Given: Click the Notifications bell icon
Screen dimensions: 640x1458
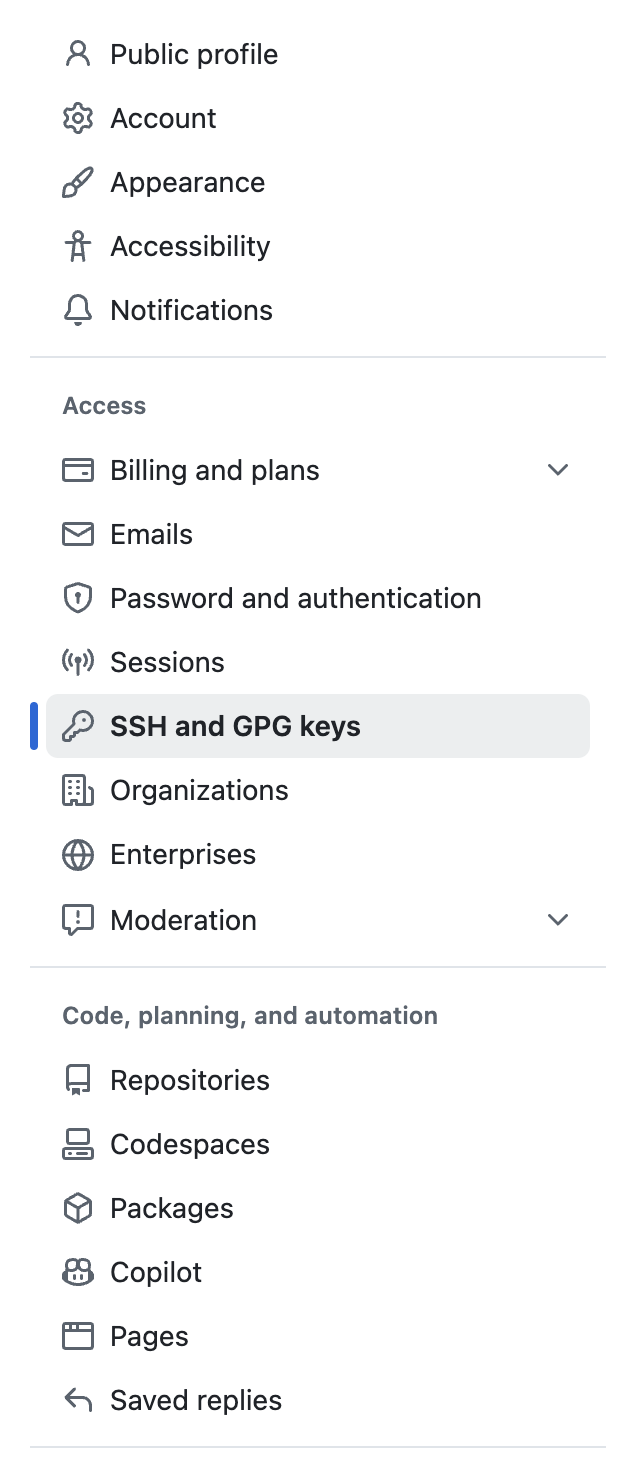Looking at the screenshot, I should [78, 310].
